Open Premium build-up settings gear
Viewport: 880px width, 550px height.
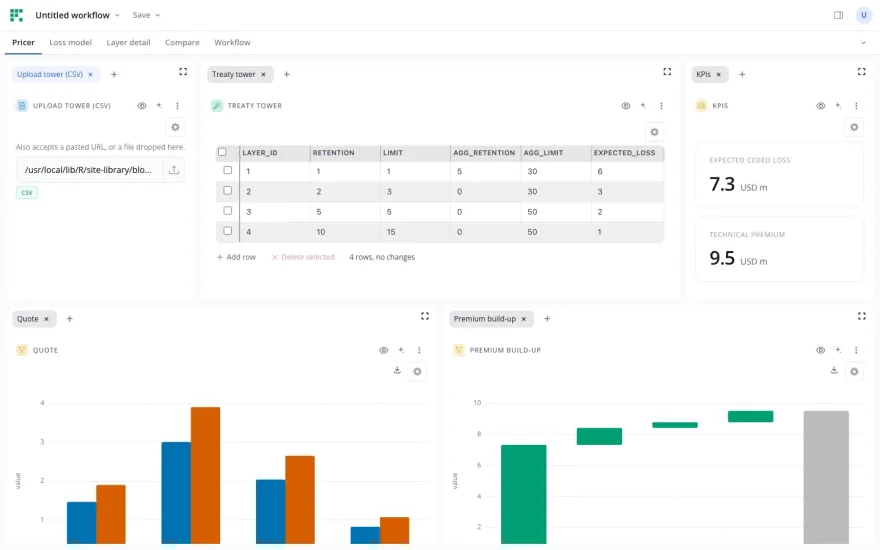[854, 372]
